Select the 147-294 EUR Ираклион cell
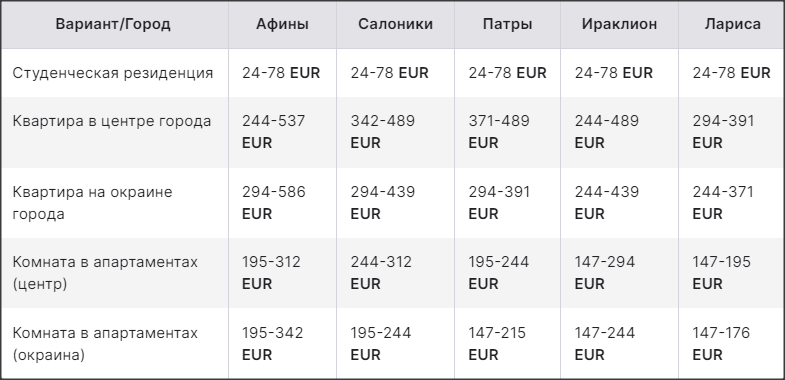The height and width of the screenshot is (380, 785). pos(604,273)
